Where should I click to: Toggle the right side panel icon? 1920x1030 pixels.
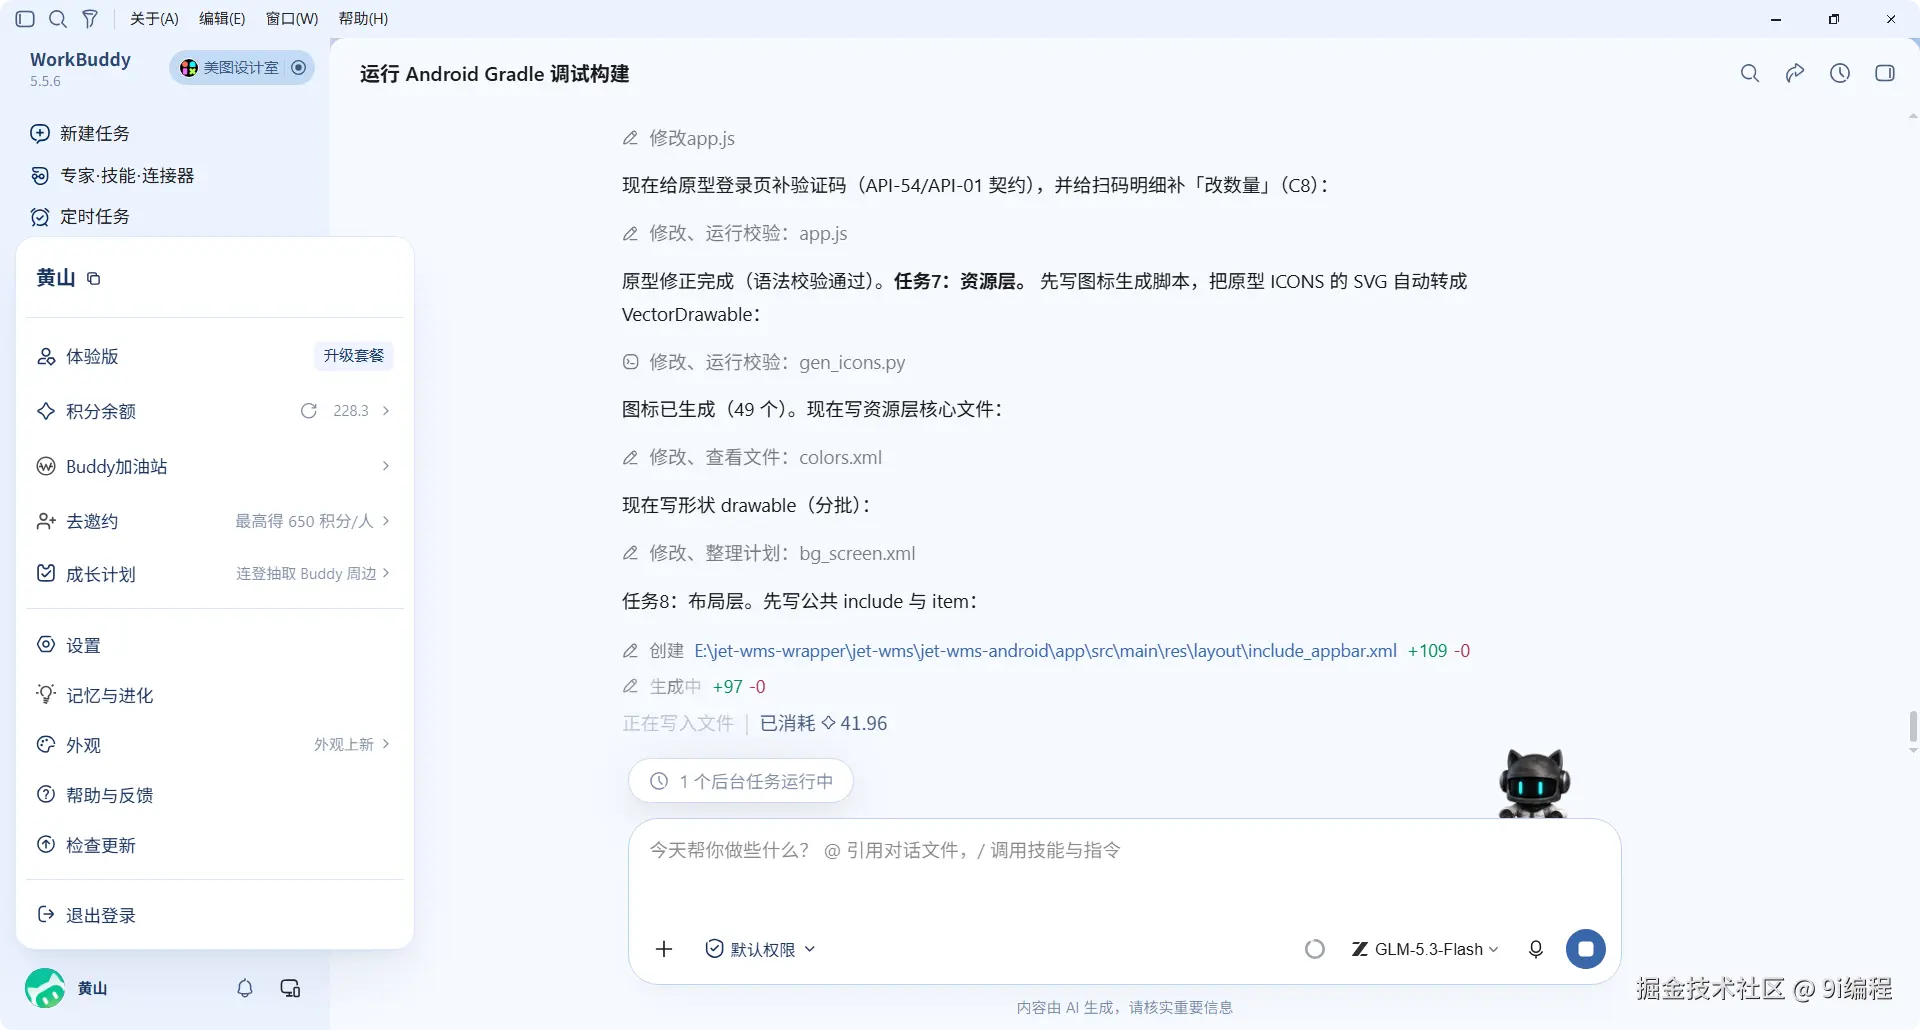(x=1885, y=73)
